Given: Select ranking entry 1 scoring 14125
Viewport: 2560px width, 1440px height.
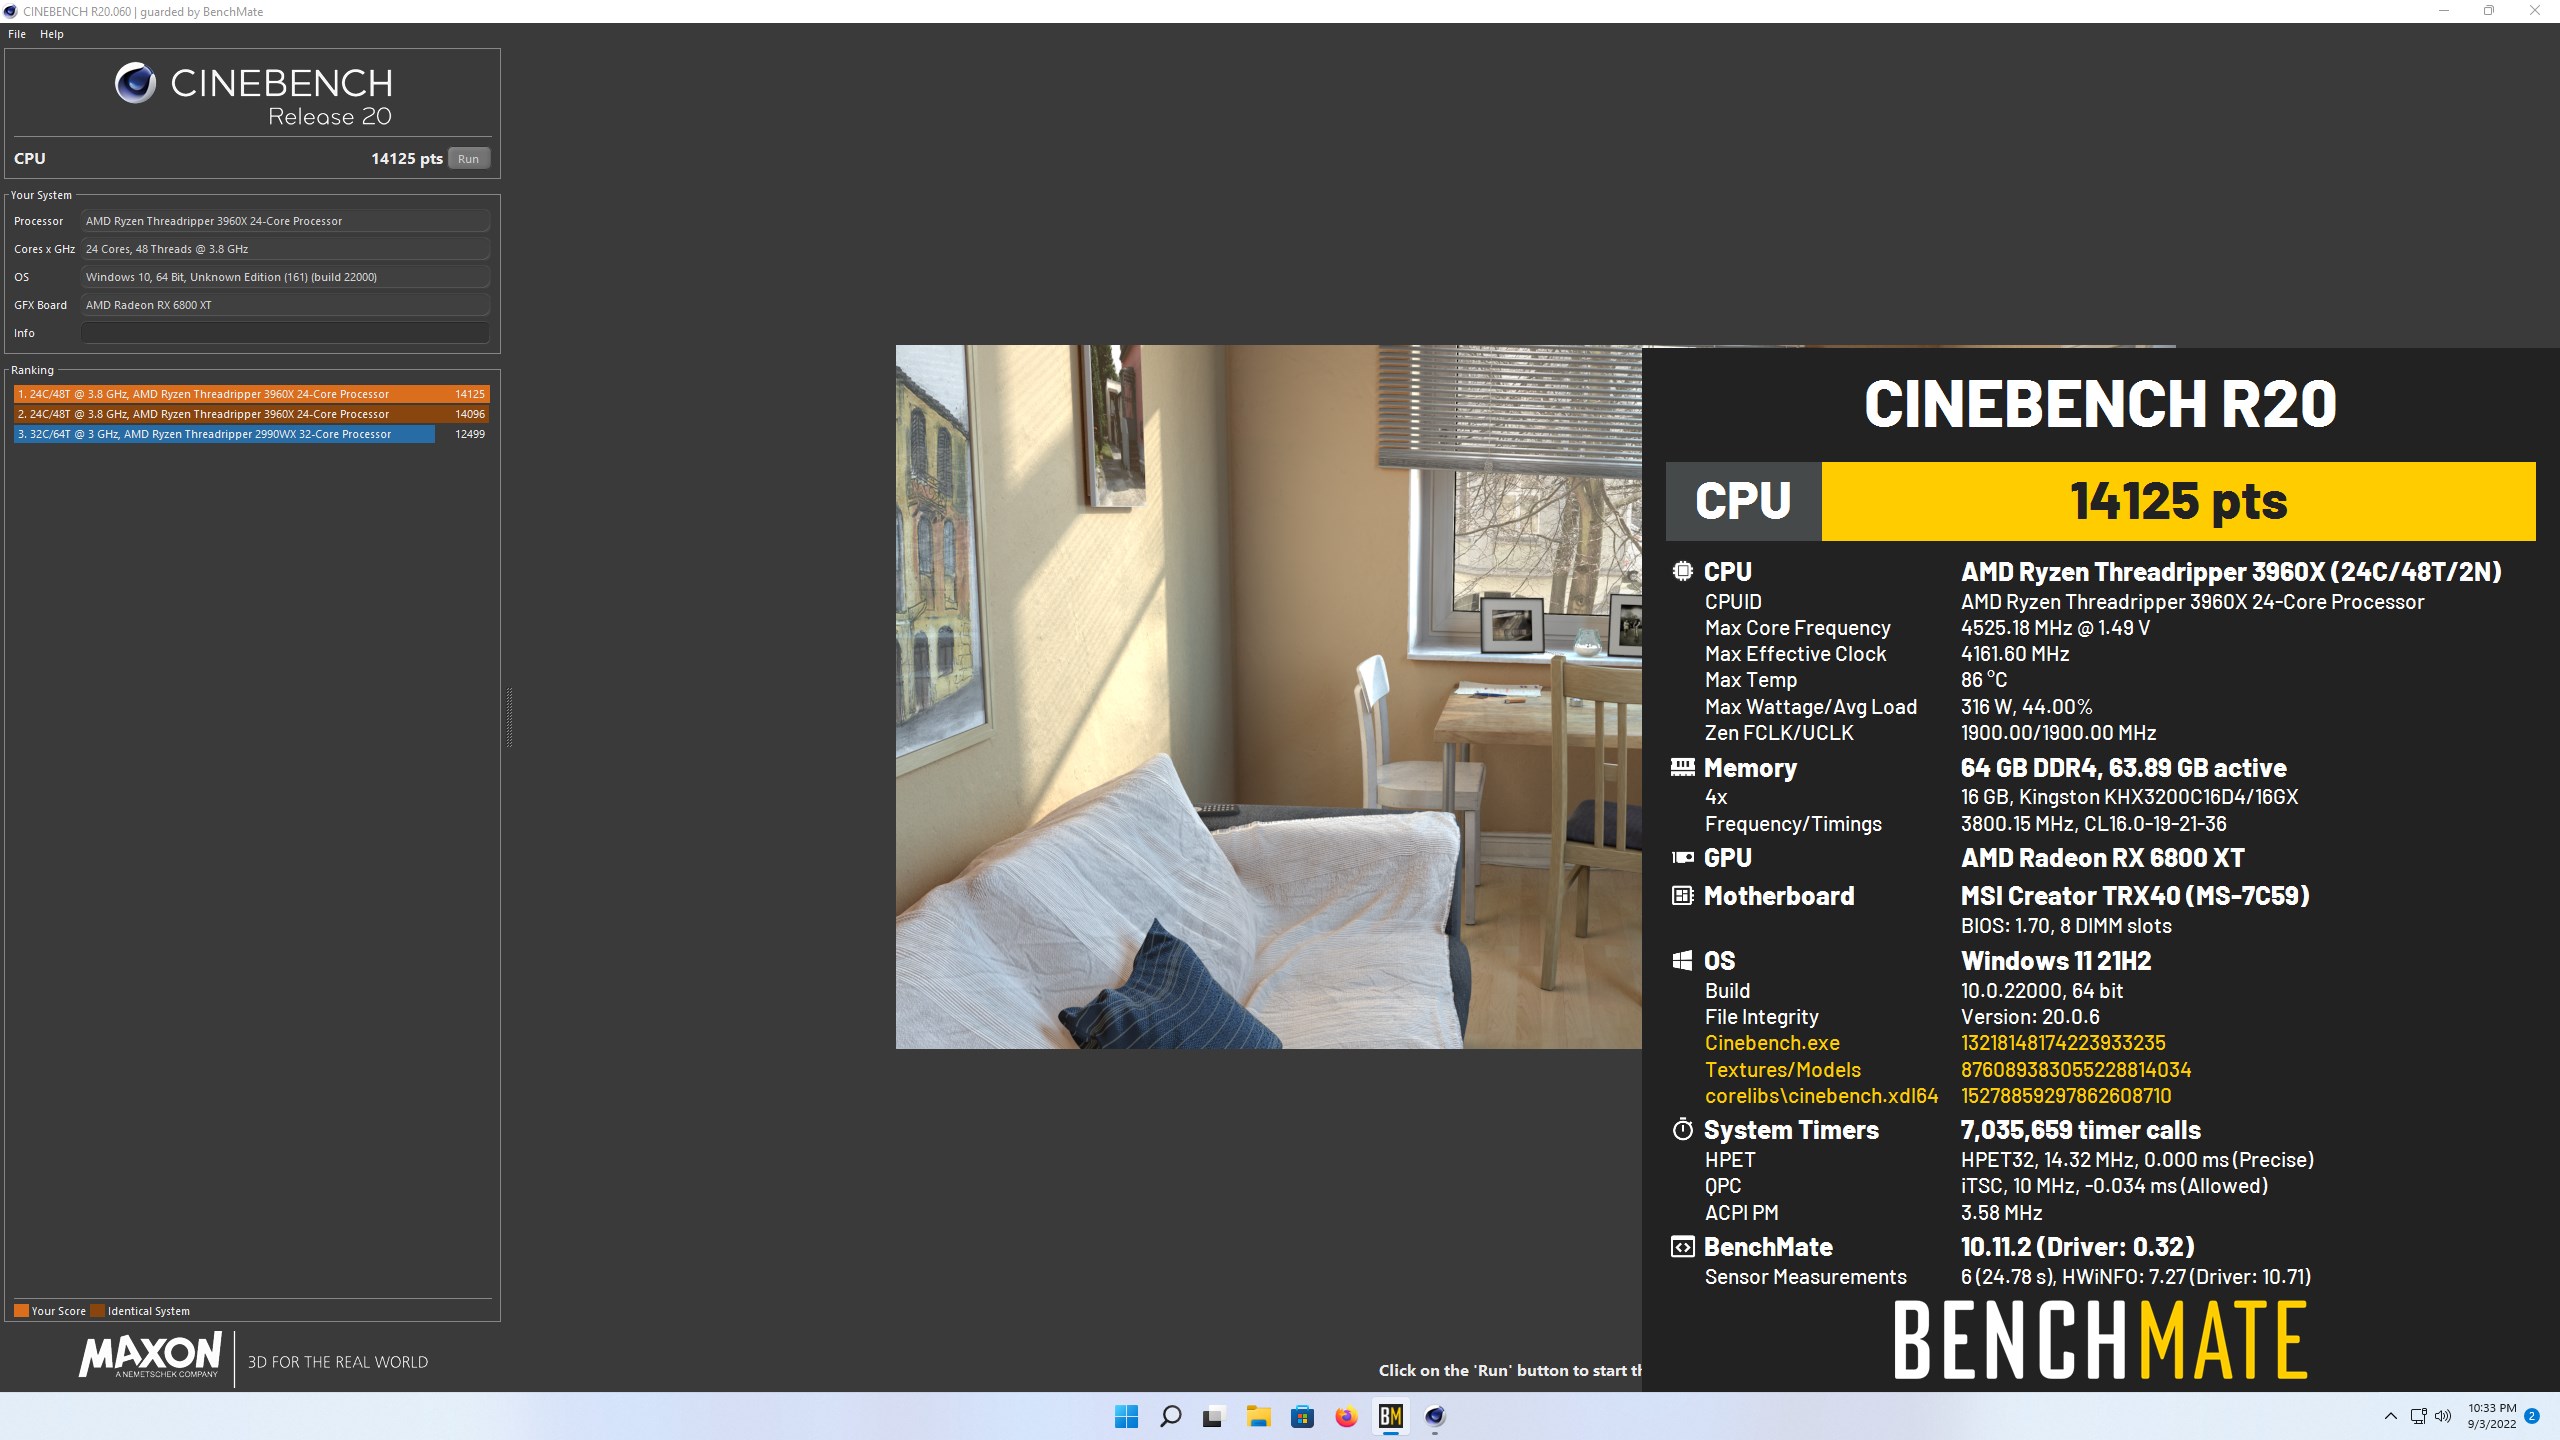Looking at the screenshot, I should point(252,394).
